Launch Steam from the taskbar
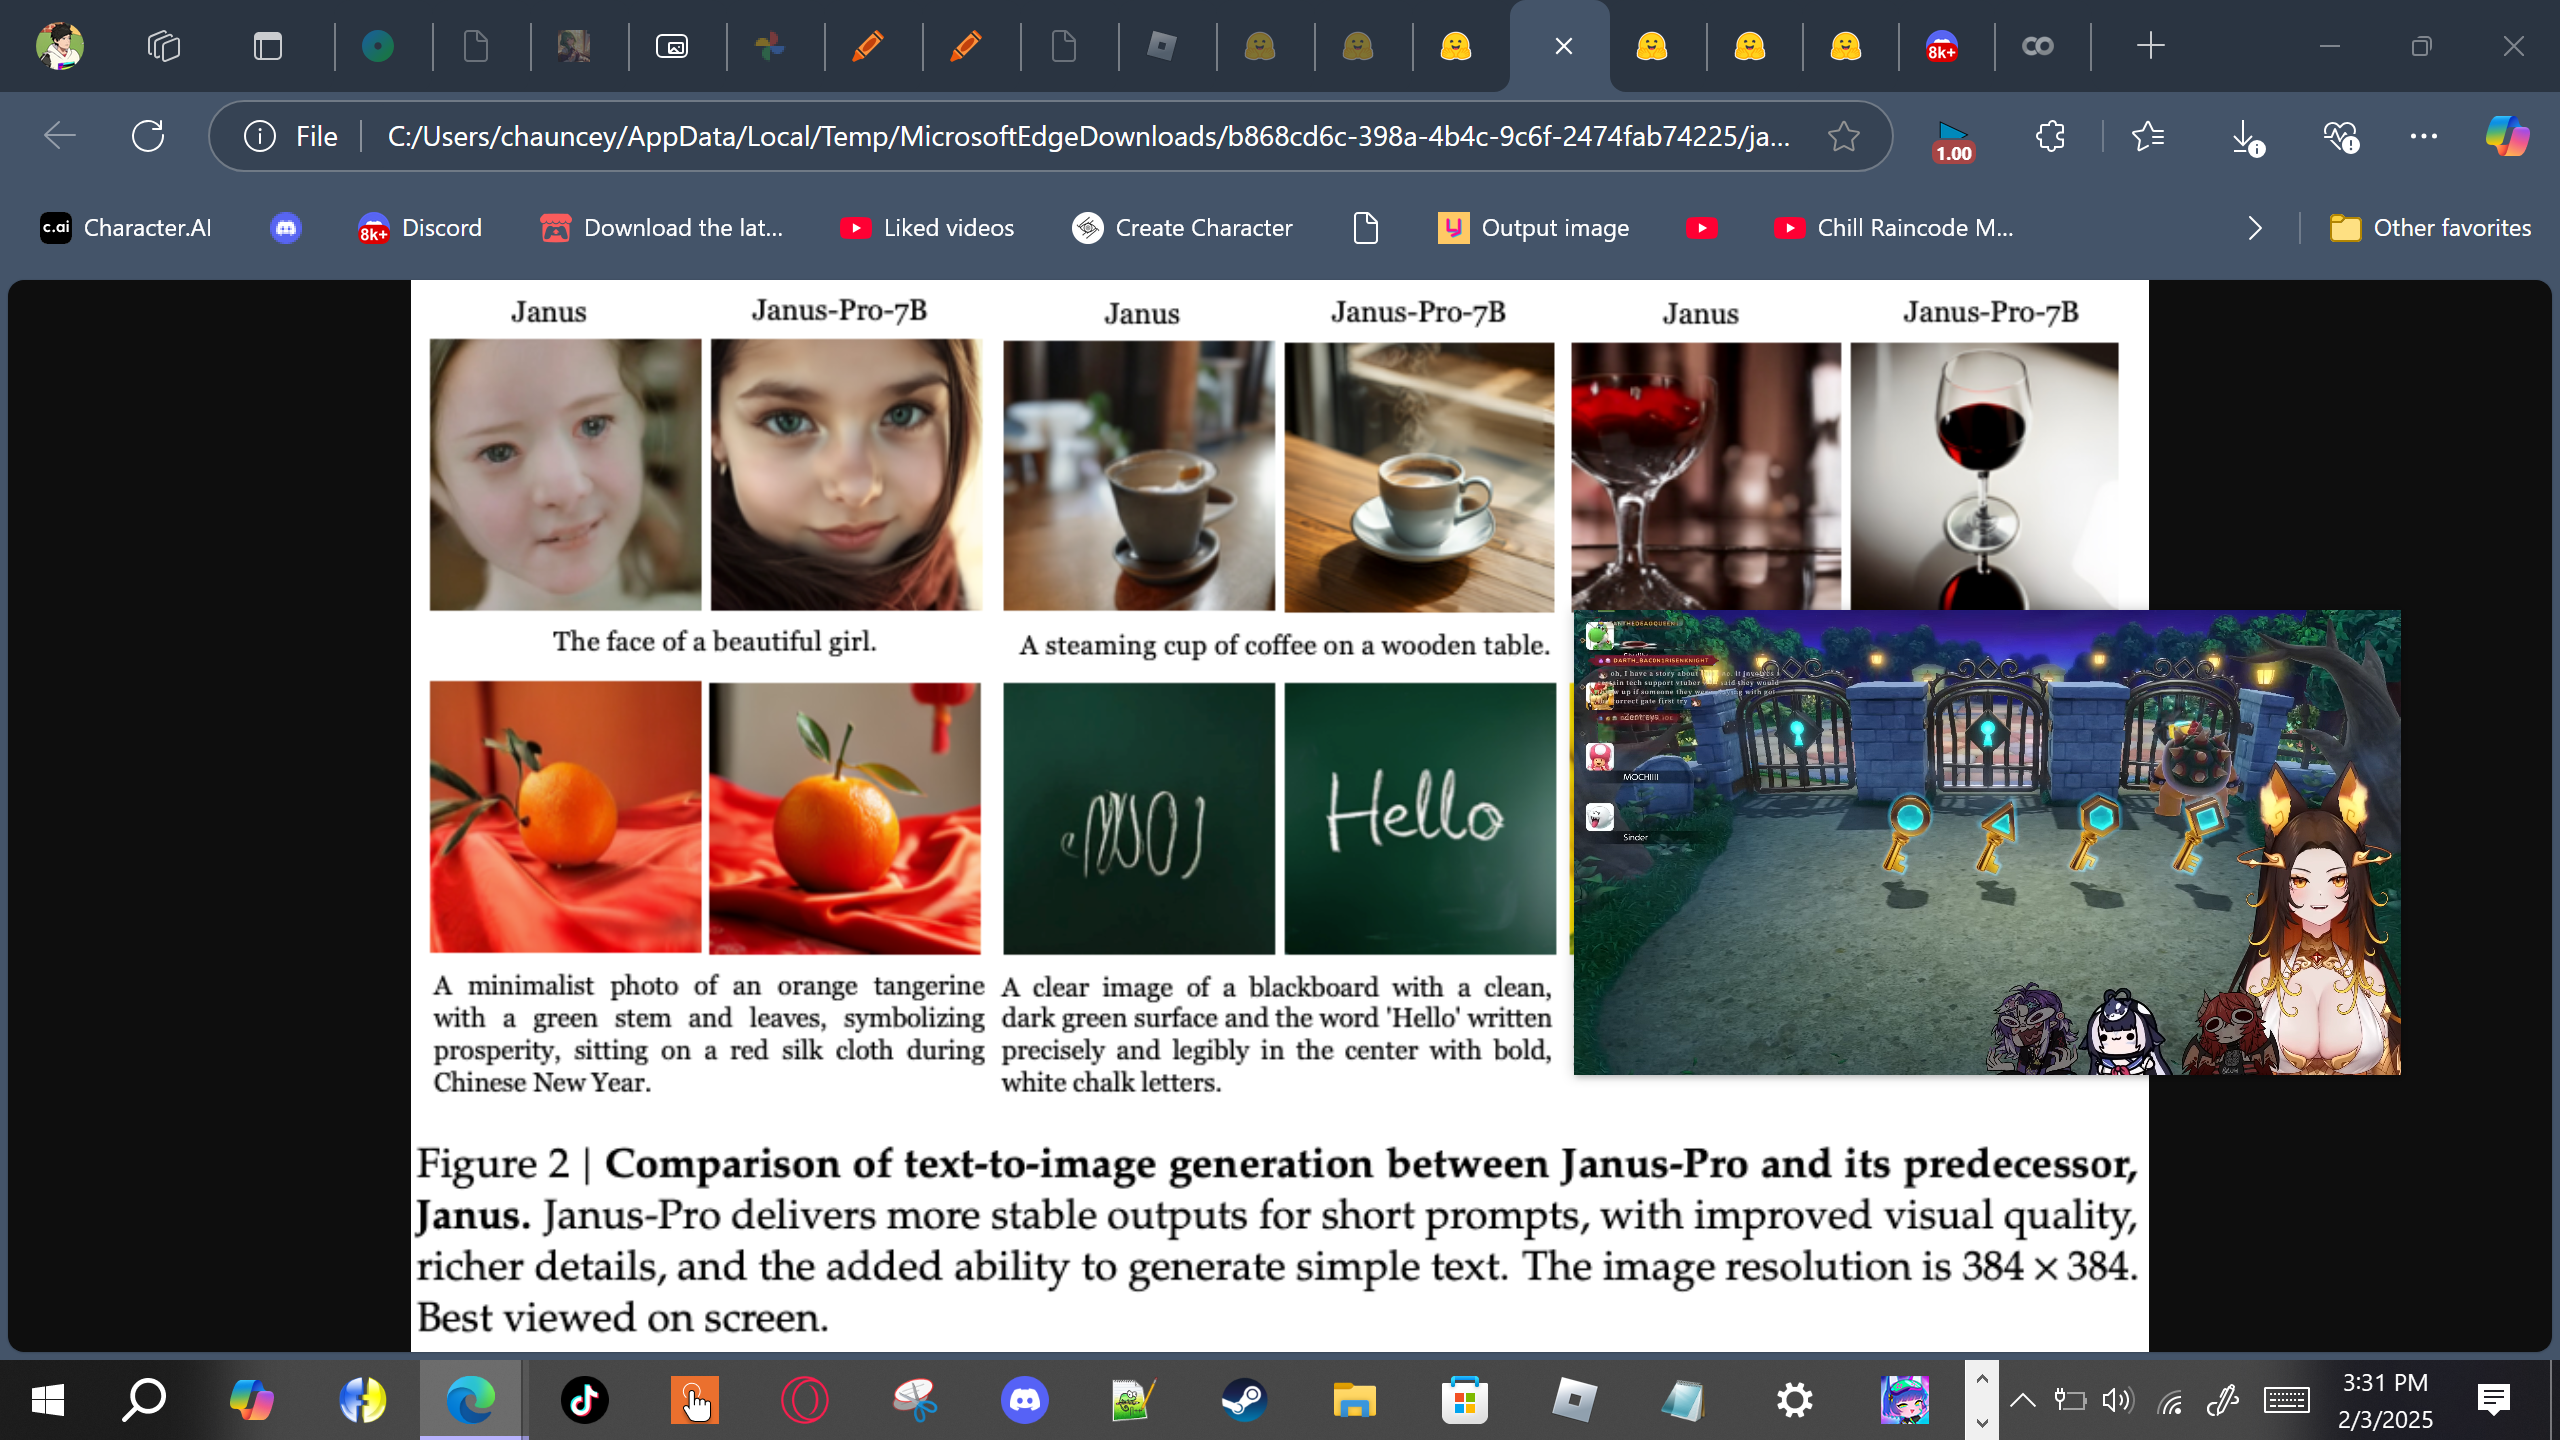Viewport: 2560px width, 1440px height. click(x=1244, y=1400)
